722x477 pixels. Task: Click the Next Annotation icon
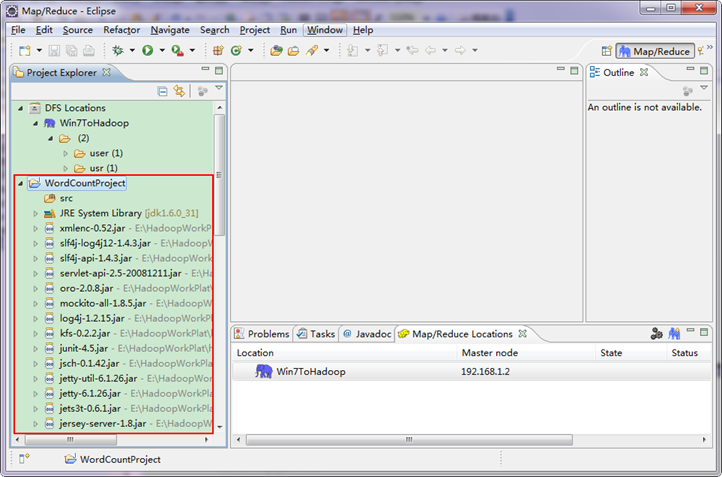(353, 50)
